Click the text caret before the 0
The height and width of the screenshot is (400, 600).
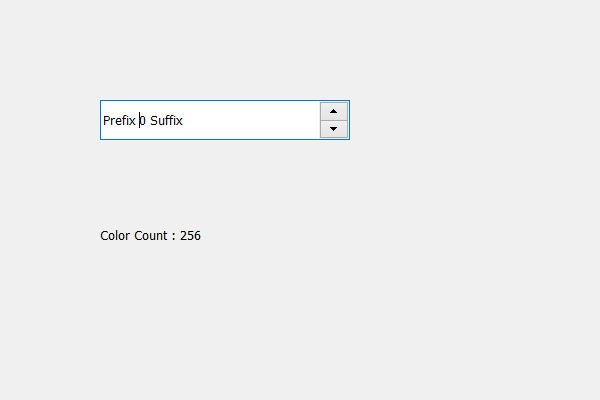tap(139, 120)
